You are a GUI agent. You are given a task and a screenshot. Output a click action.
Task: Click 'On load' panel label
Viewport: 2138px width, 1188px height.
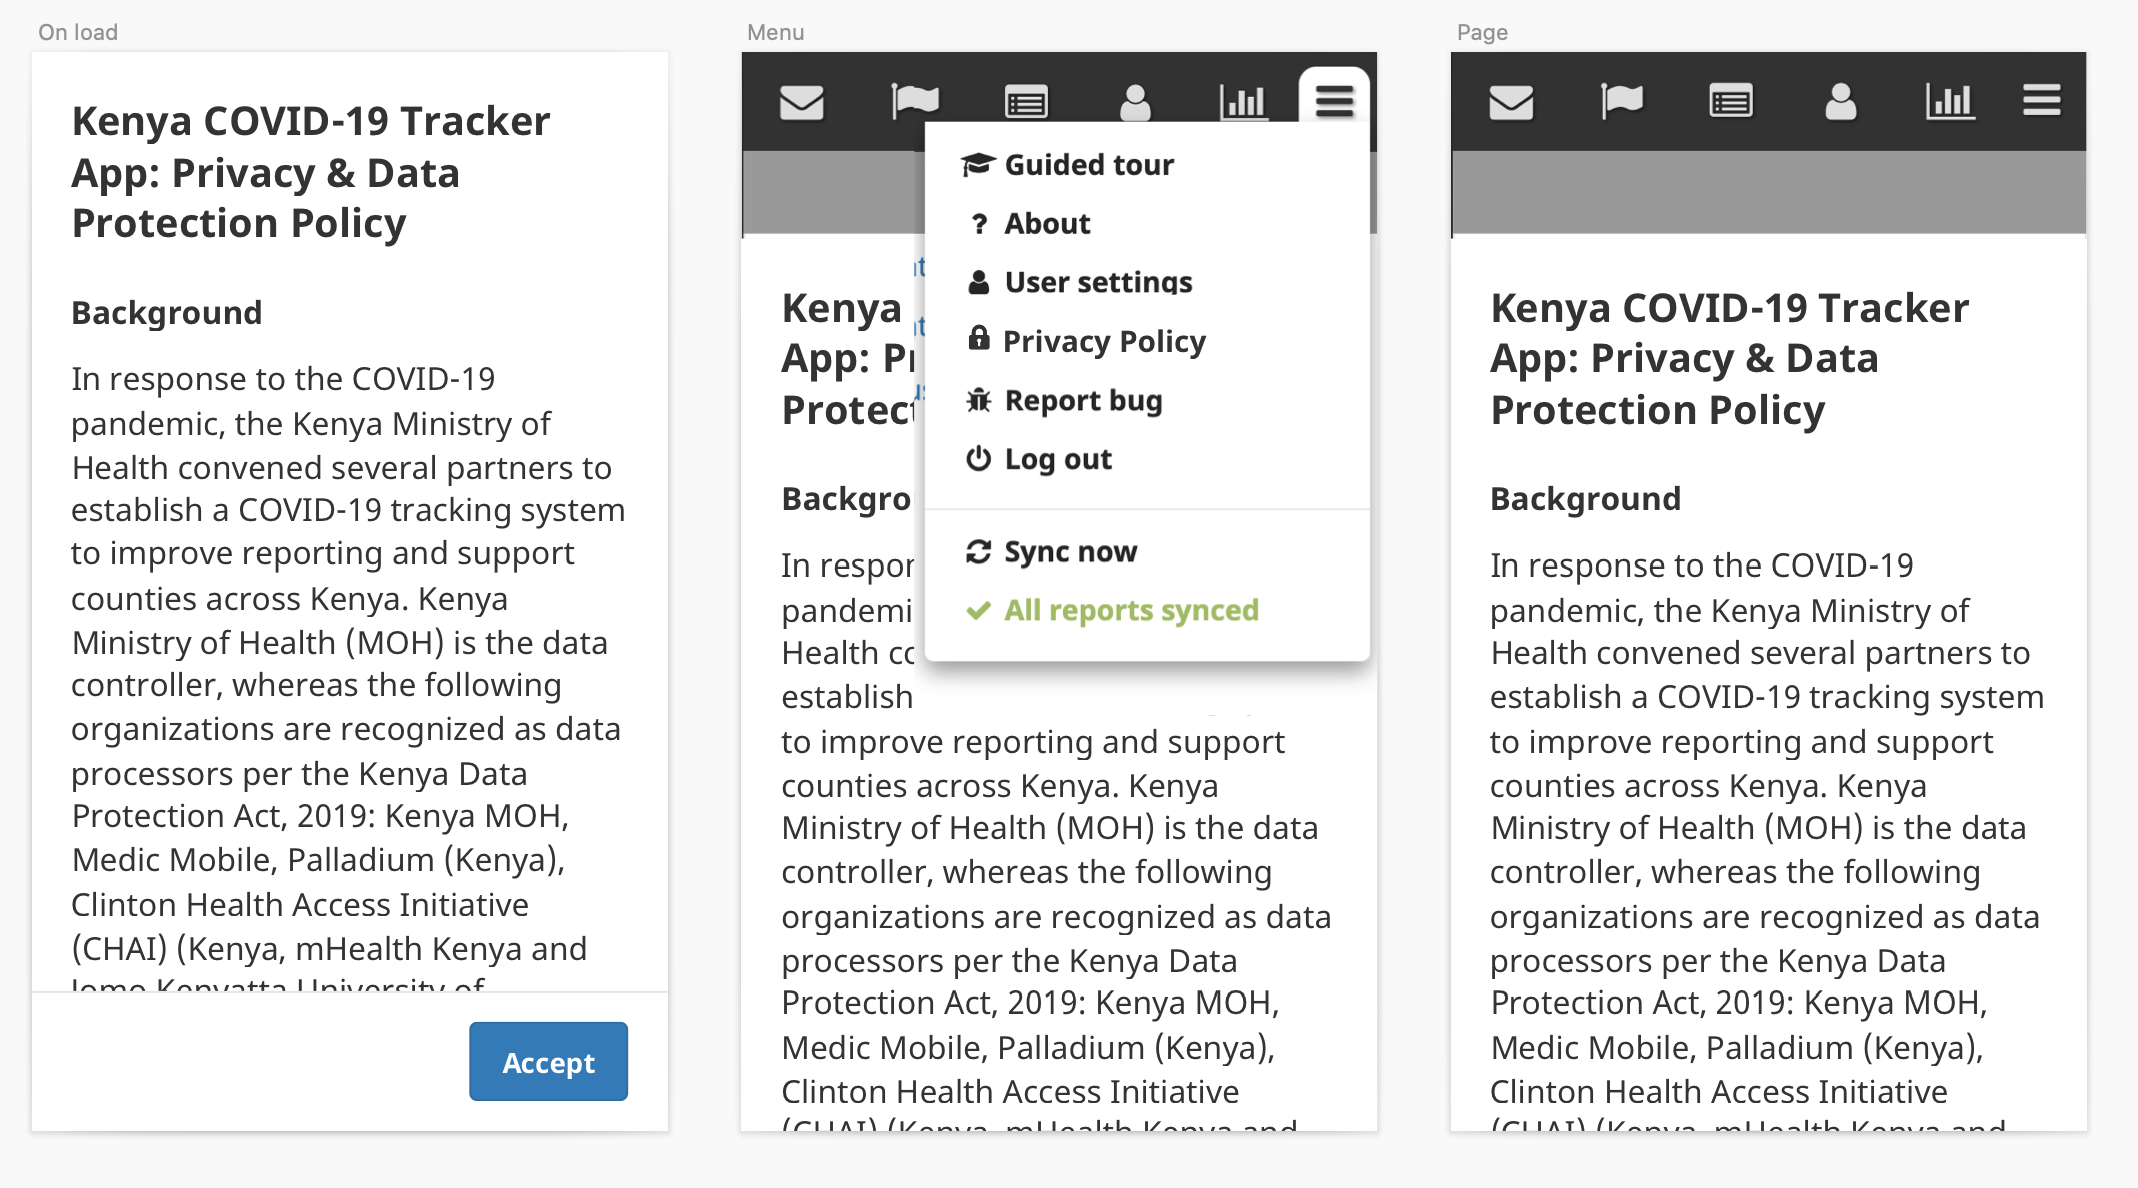tap(78, 32)
